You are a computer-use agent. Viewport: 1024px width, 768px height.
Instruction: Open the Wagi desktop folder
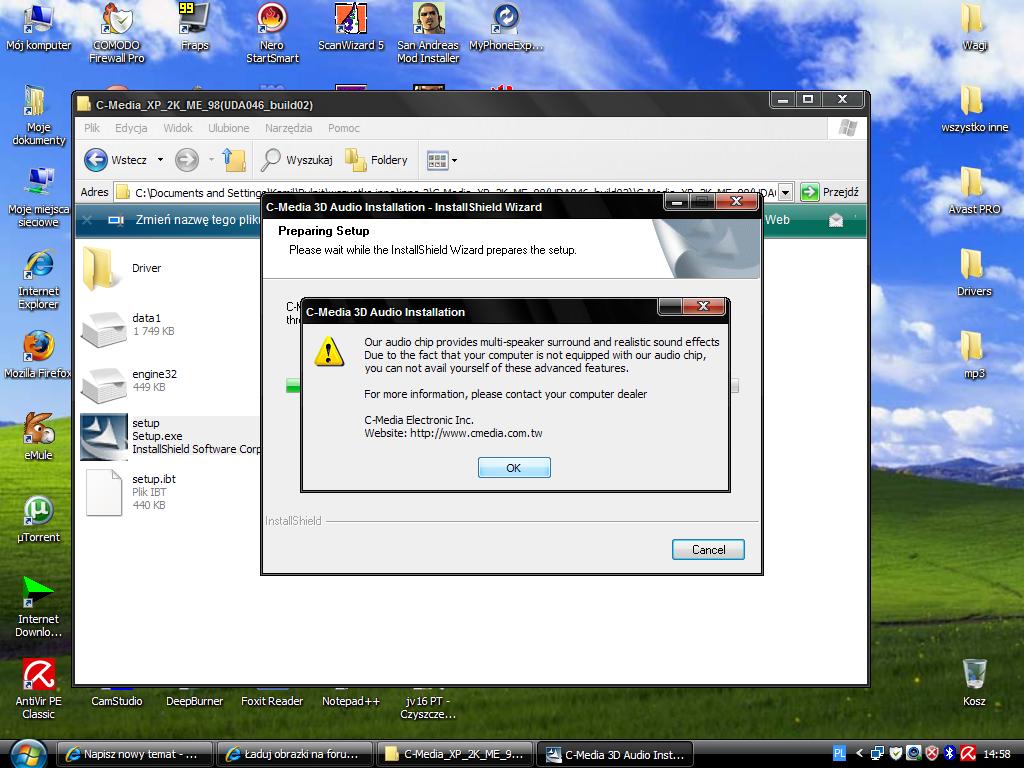(x=974, y=27)
